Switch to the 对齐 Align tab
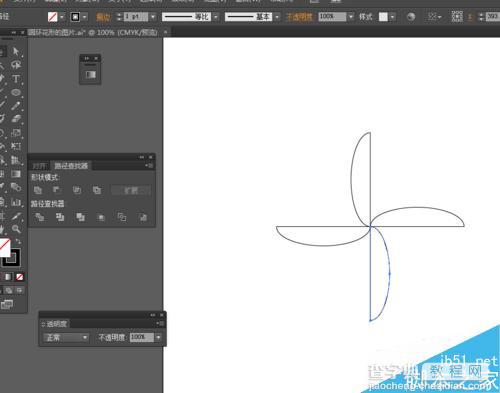Screen dimensions: 500x393 (39, 166)
